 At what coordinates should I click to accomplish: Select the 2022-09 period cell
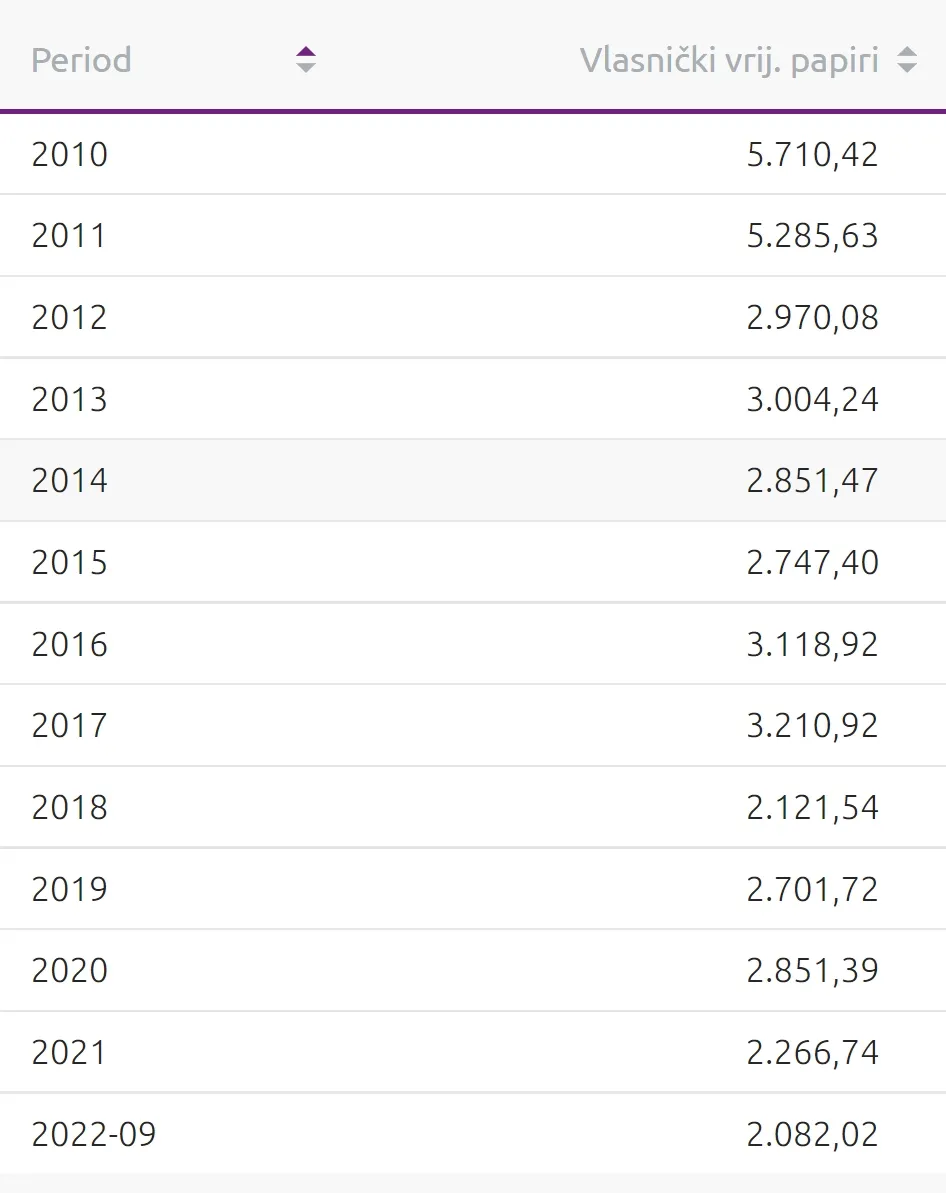pyautogui.click(x=94, y=1134)
